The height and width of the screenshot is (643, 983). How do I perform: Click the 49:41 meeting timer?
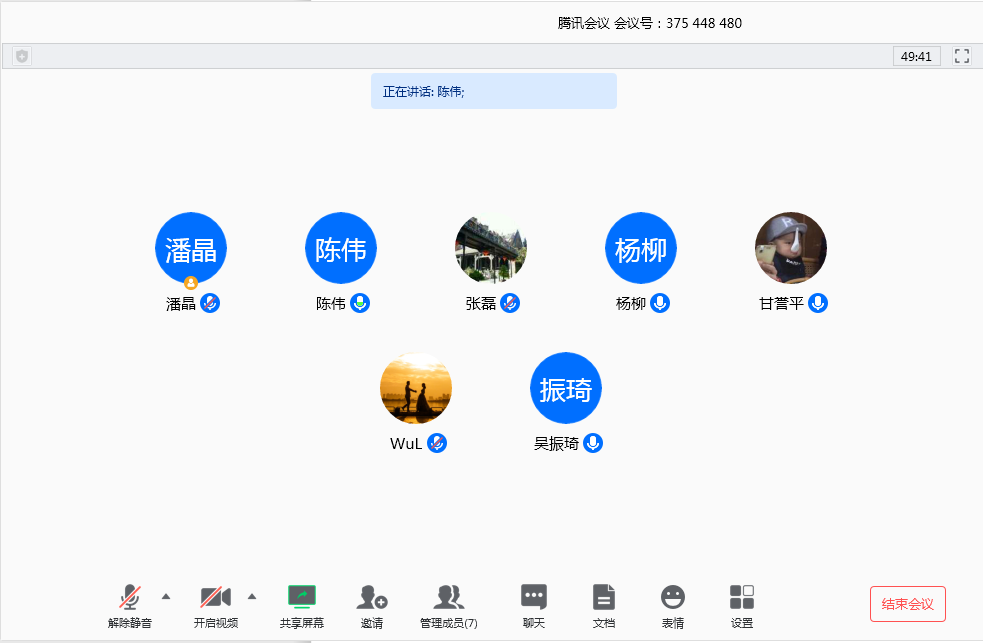pyautogui.click(x=916, y=56)
